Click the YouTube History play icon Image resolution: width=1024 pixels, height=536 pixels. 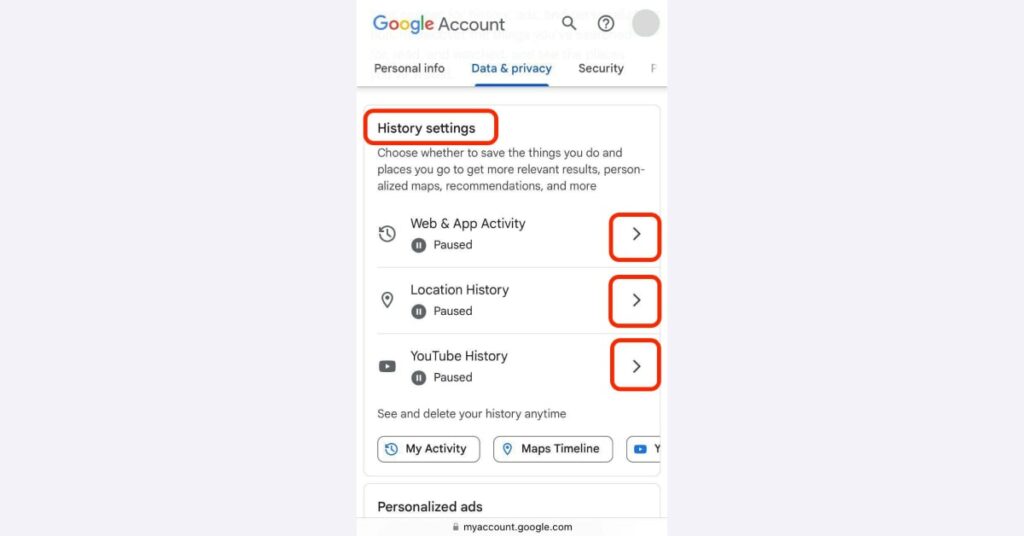tap(387, 366)
